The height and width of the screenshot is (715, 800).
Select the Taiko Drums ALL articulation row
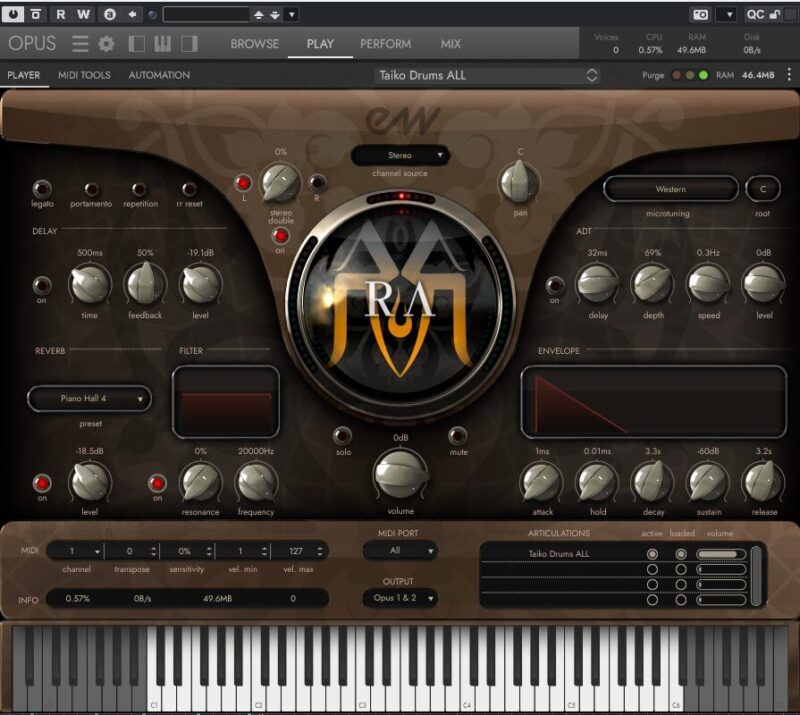(x=558, y=554)
